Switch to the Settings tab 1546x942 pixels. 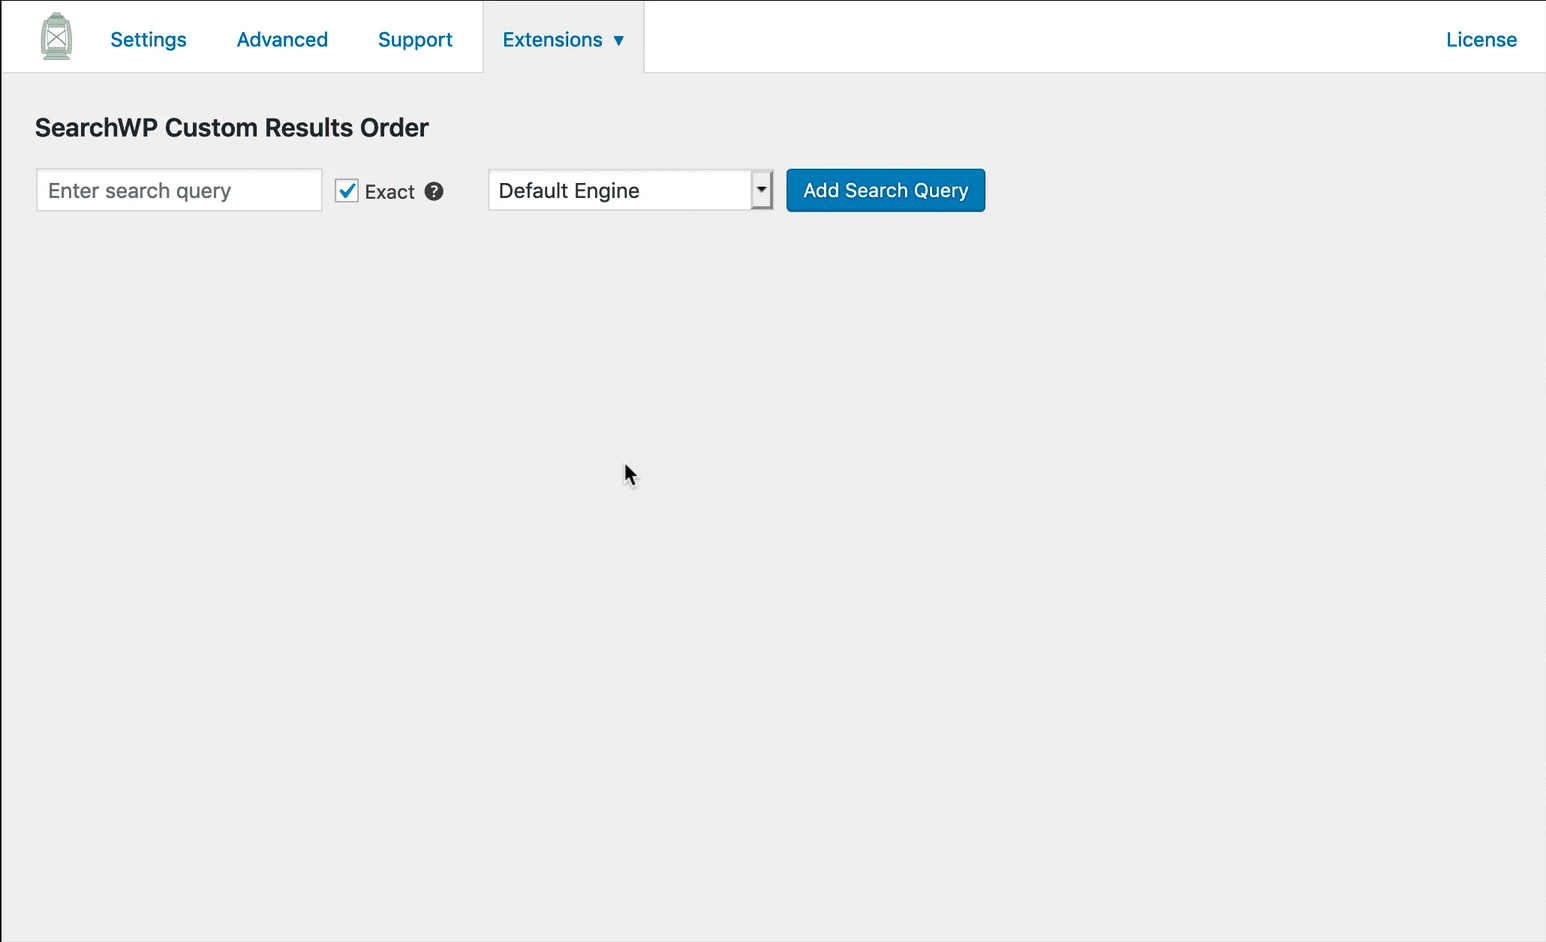tap(148, 39)
